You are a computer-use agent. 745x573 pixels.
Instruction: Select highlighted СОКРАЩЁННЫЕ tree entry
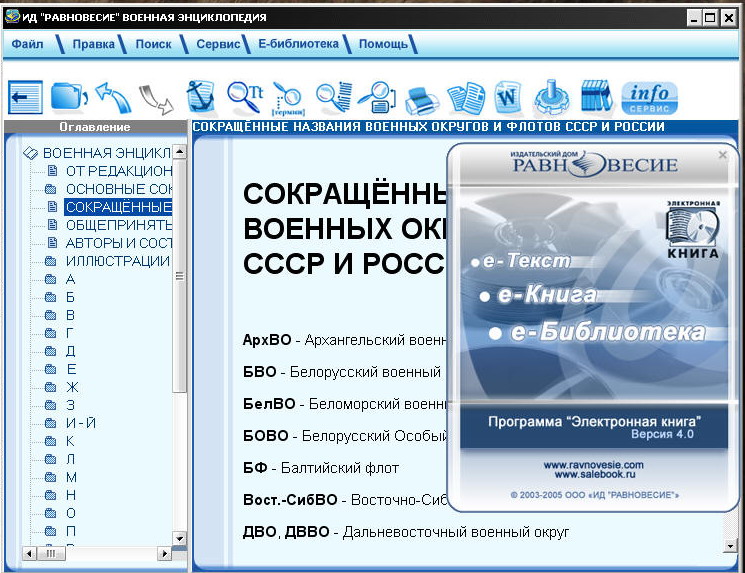118,207
